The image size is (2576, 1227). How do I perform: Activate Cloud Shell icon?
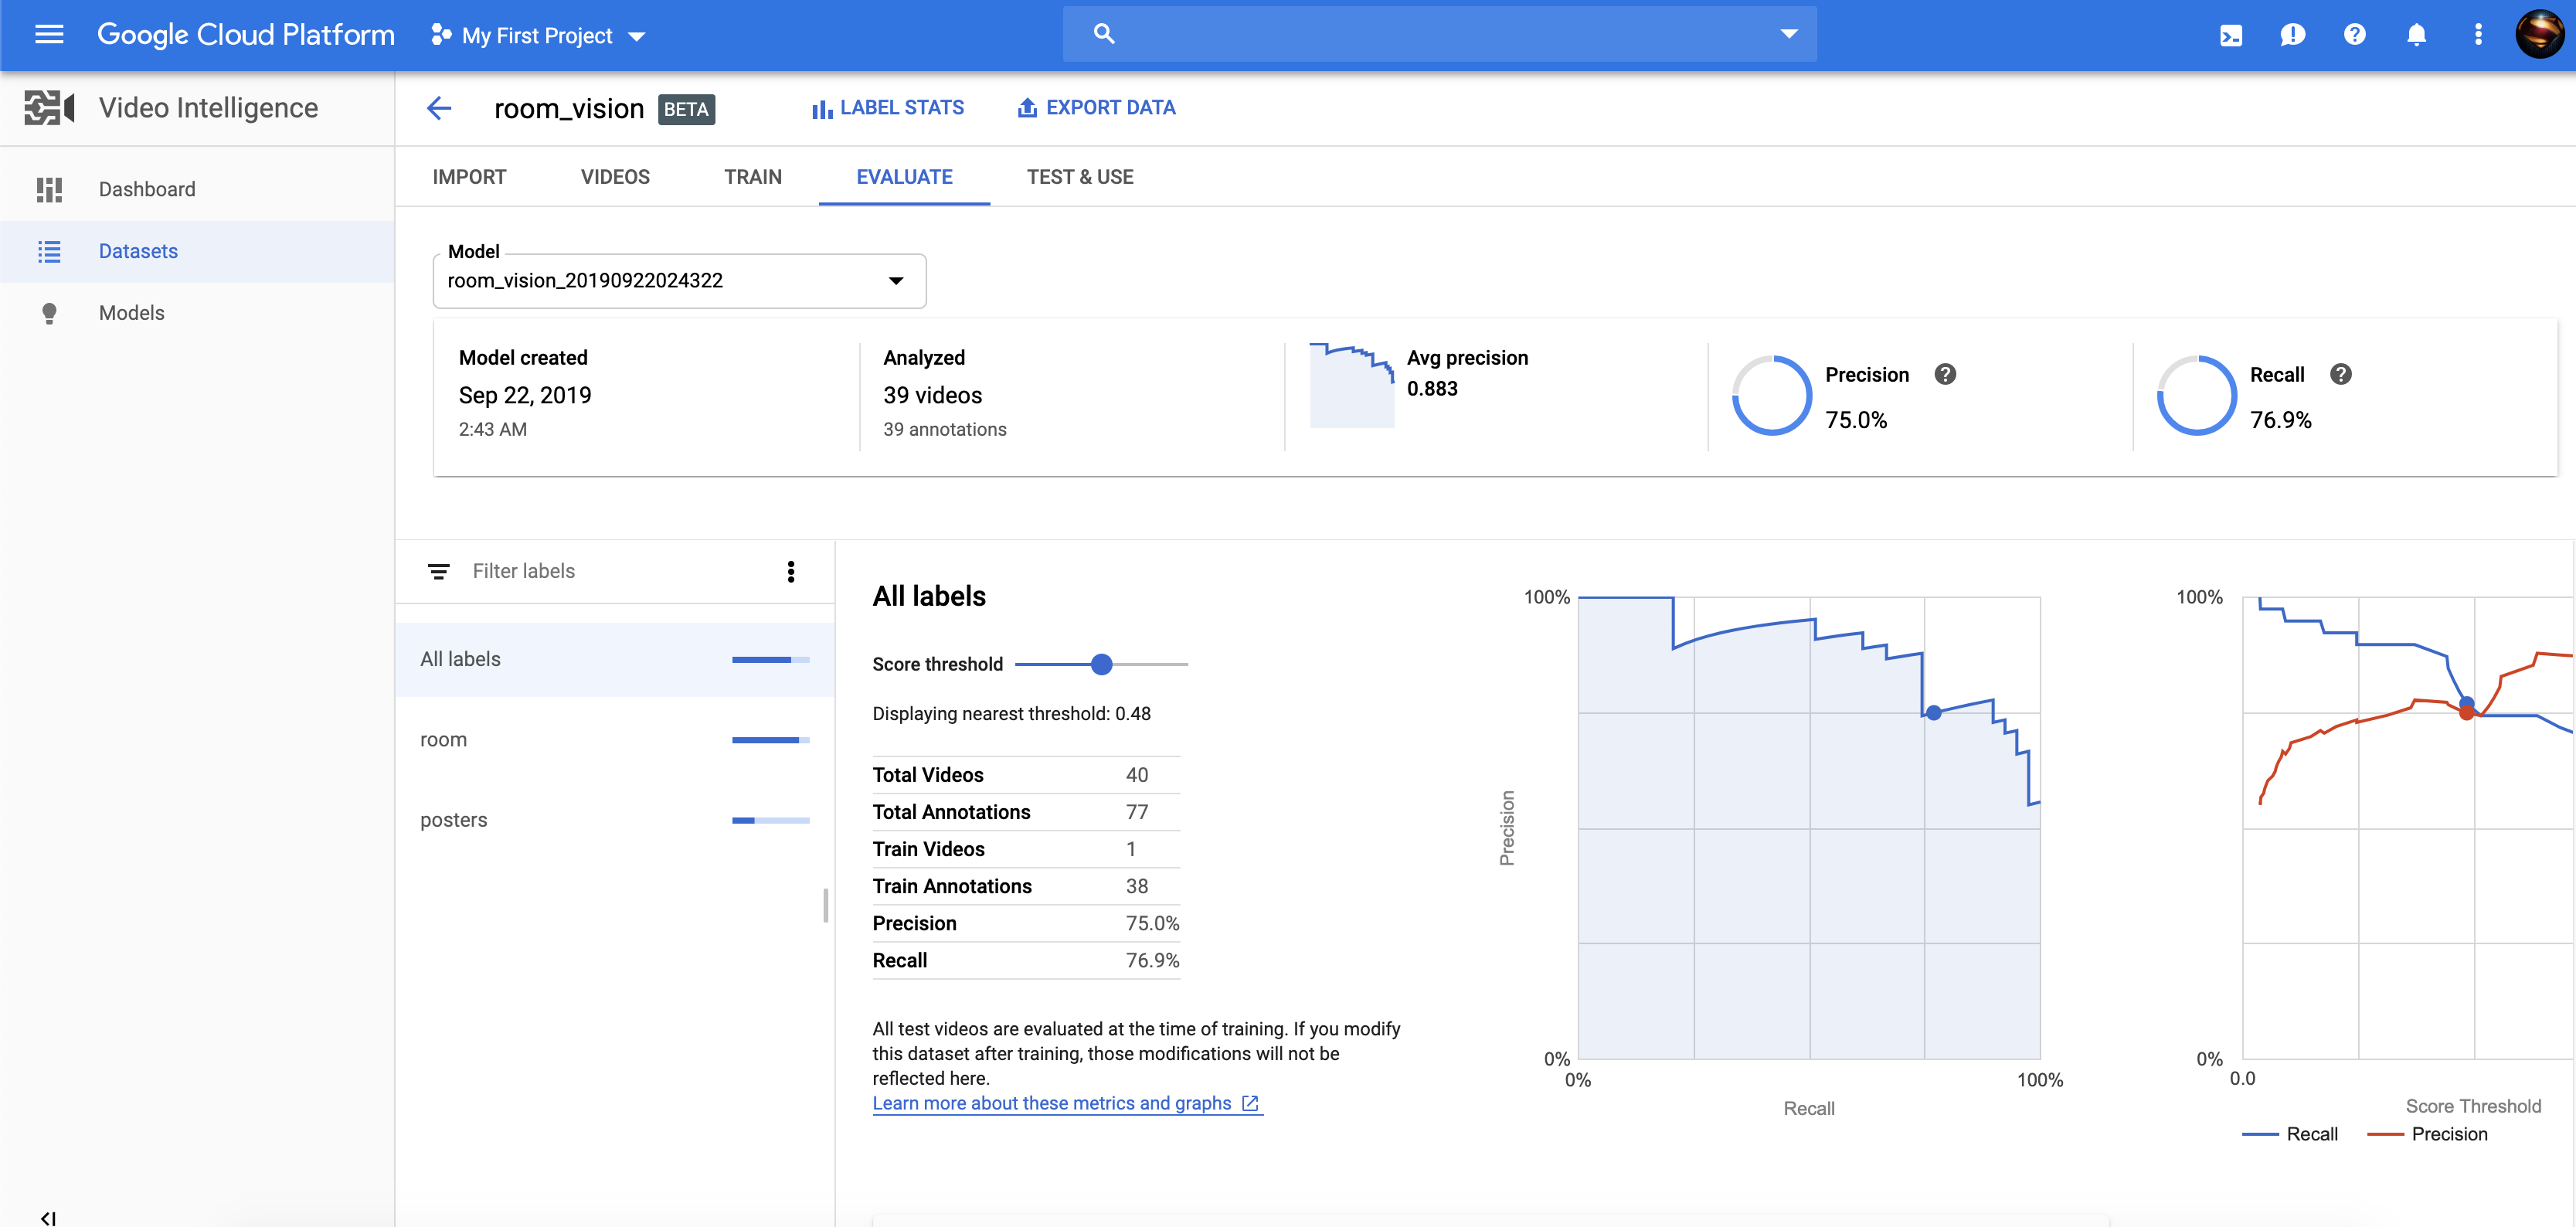click(2230, 35)
